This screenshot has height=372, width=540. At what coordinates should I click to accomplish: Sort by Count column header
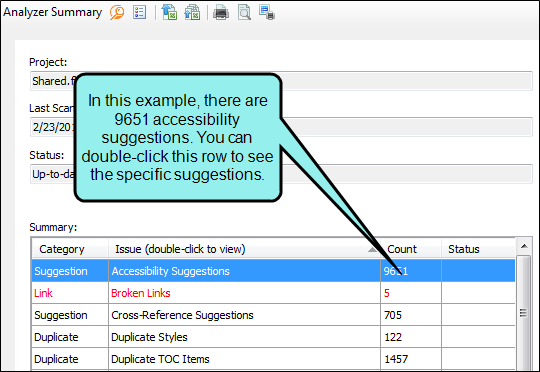[x=411, y=249]
